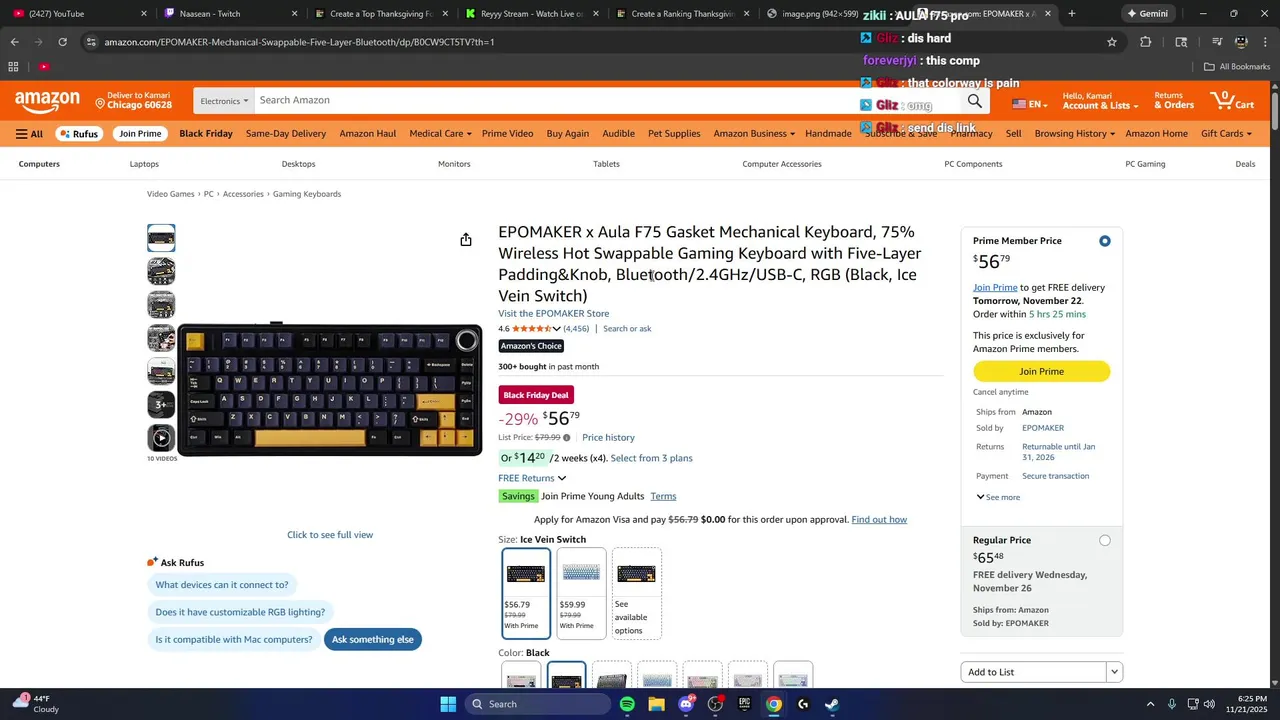This screenshot has height=720, width=1280.
Task: Play the product video thumbnail
Action: (x=161, y=438)
